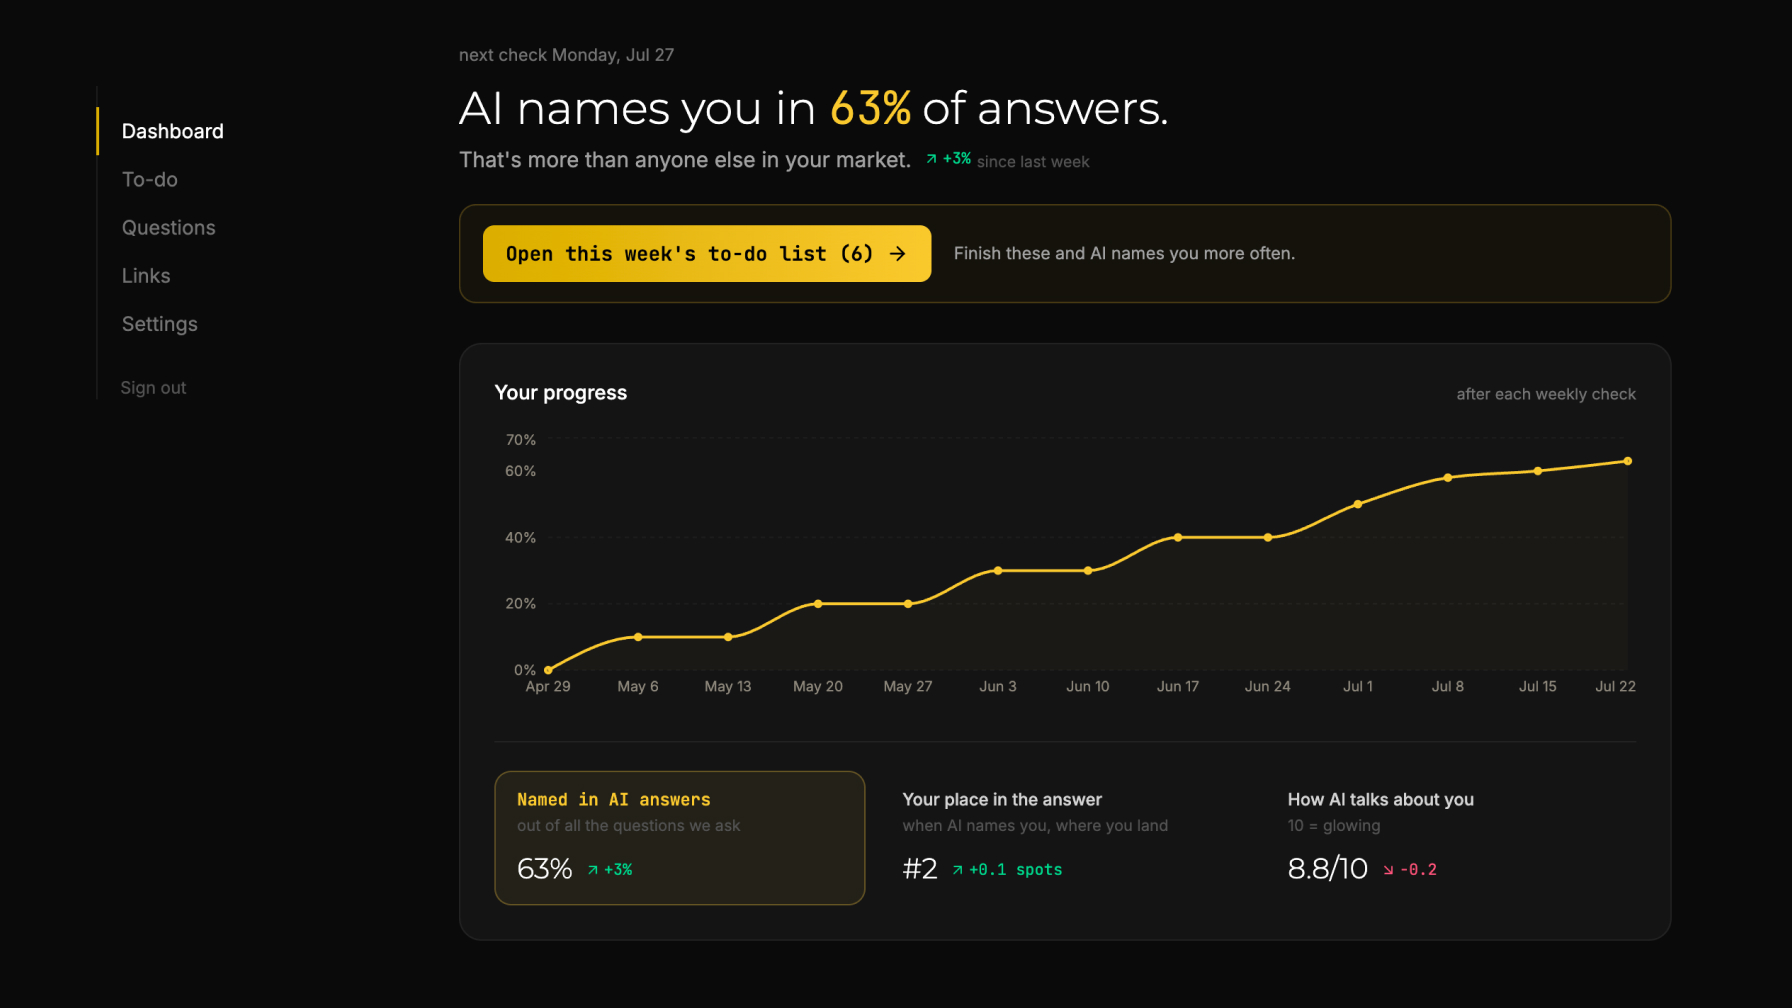This screenshot has height=1008, width=1792.
Task: Click the '8.8/10' score value
Action: [1328, 869]
